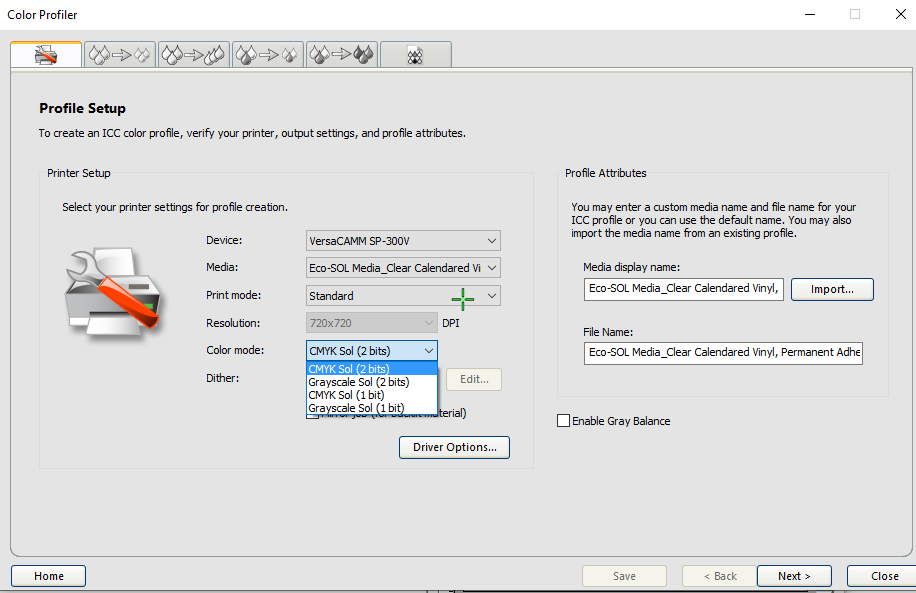
Task: Open the disabled Resolution 720x720 dropdown
Action: pyautogui.click(x=372, y=323)
